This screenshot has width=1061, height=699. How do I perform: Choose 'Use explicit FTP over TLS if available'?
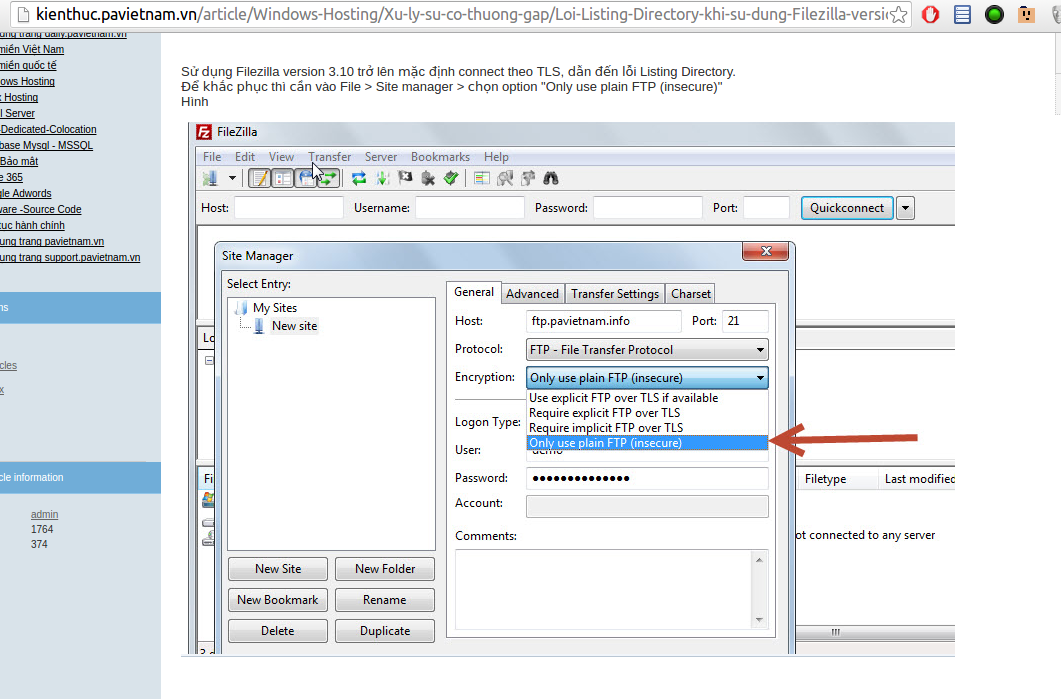[647, 398]
